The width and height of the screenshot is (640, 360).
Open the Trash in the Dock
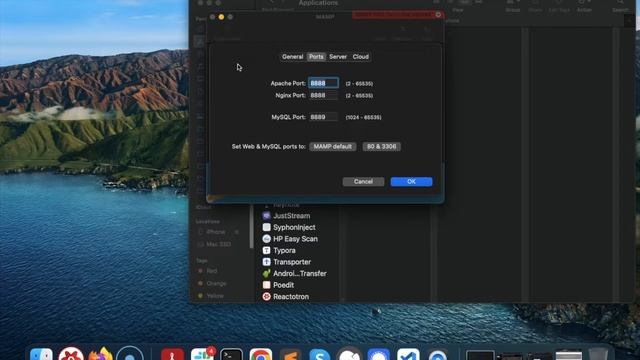point(598,354)
